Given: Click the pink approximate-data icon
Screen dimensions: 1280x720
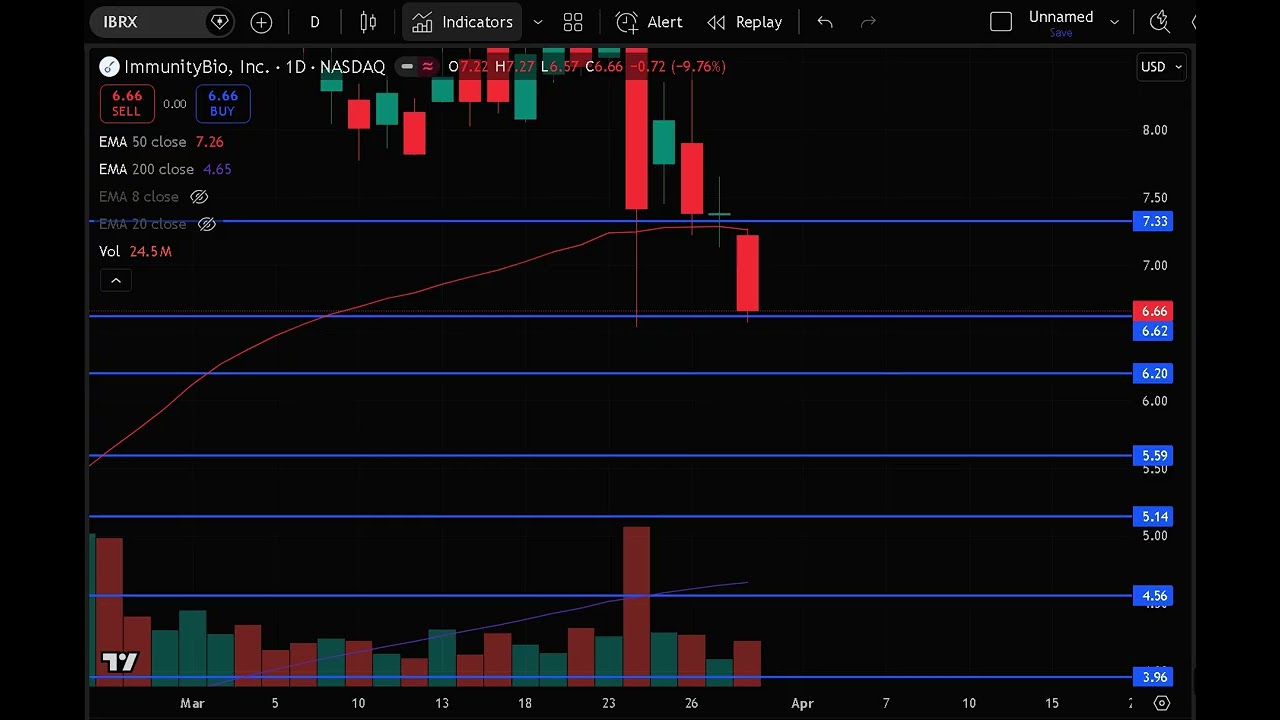Looking at the screenshot, I should click(427, 67).
